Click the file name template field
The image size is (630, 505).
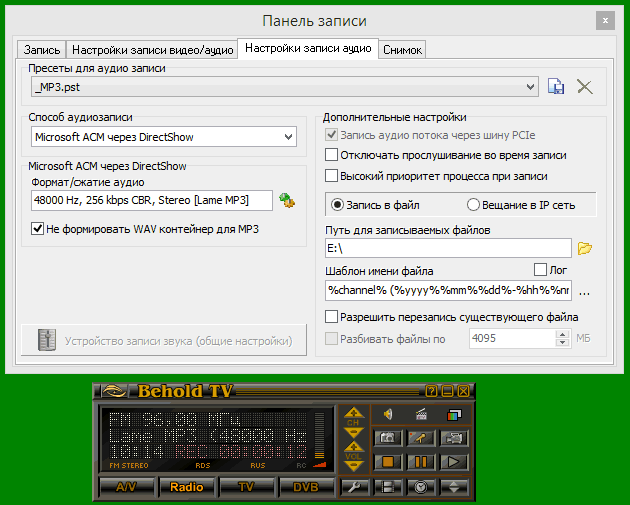(448, 290)
